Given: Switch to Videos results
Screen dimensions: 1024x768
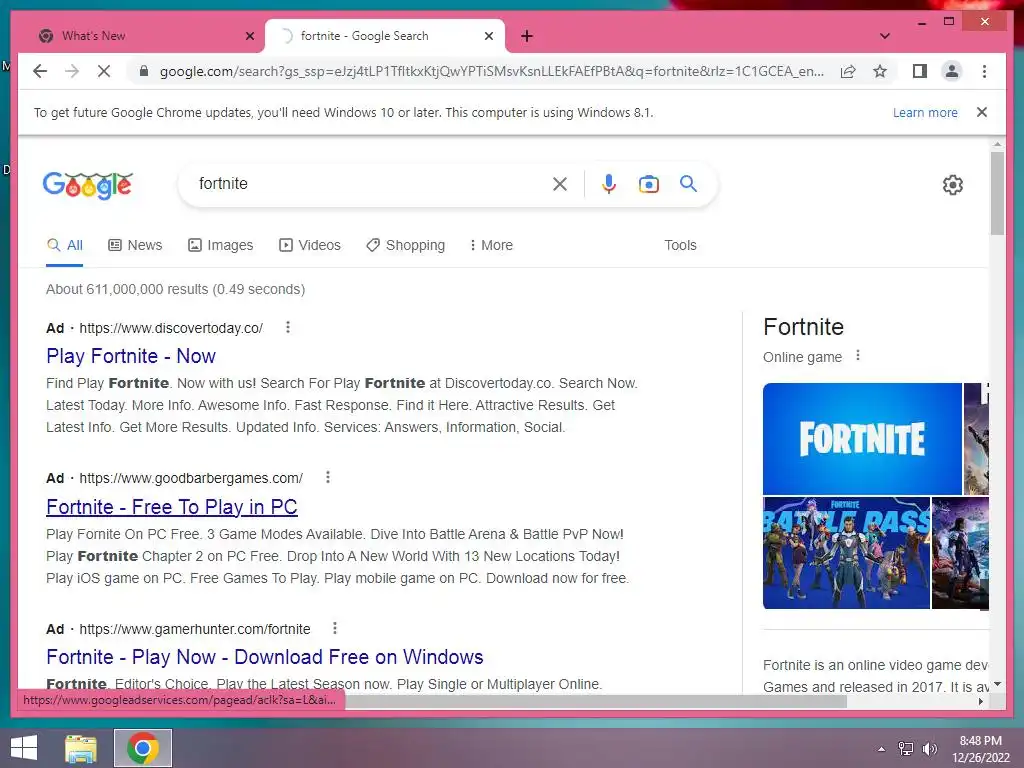Looking at the screenshot, I should (x=310, y=245).
